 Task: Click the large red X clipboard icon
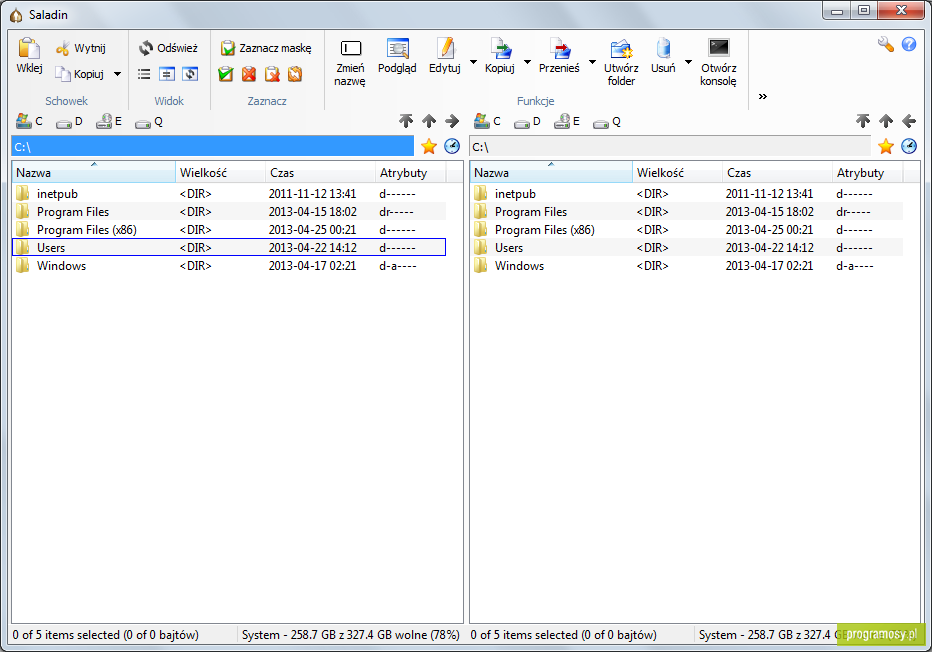[249, 74]
